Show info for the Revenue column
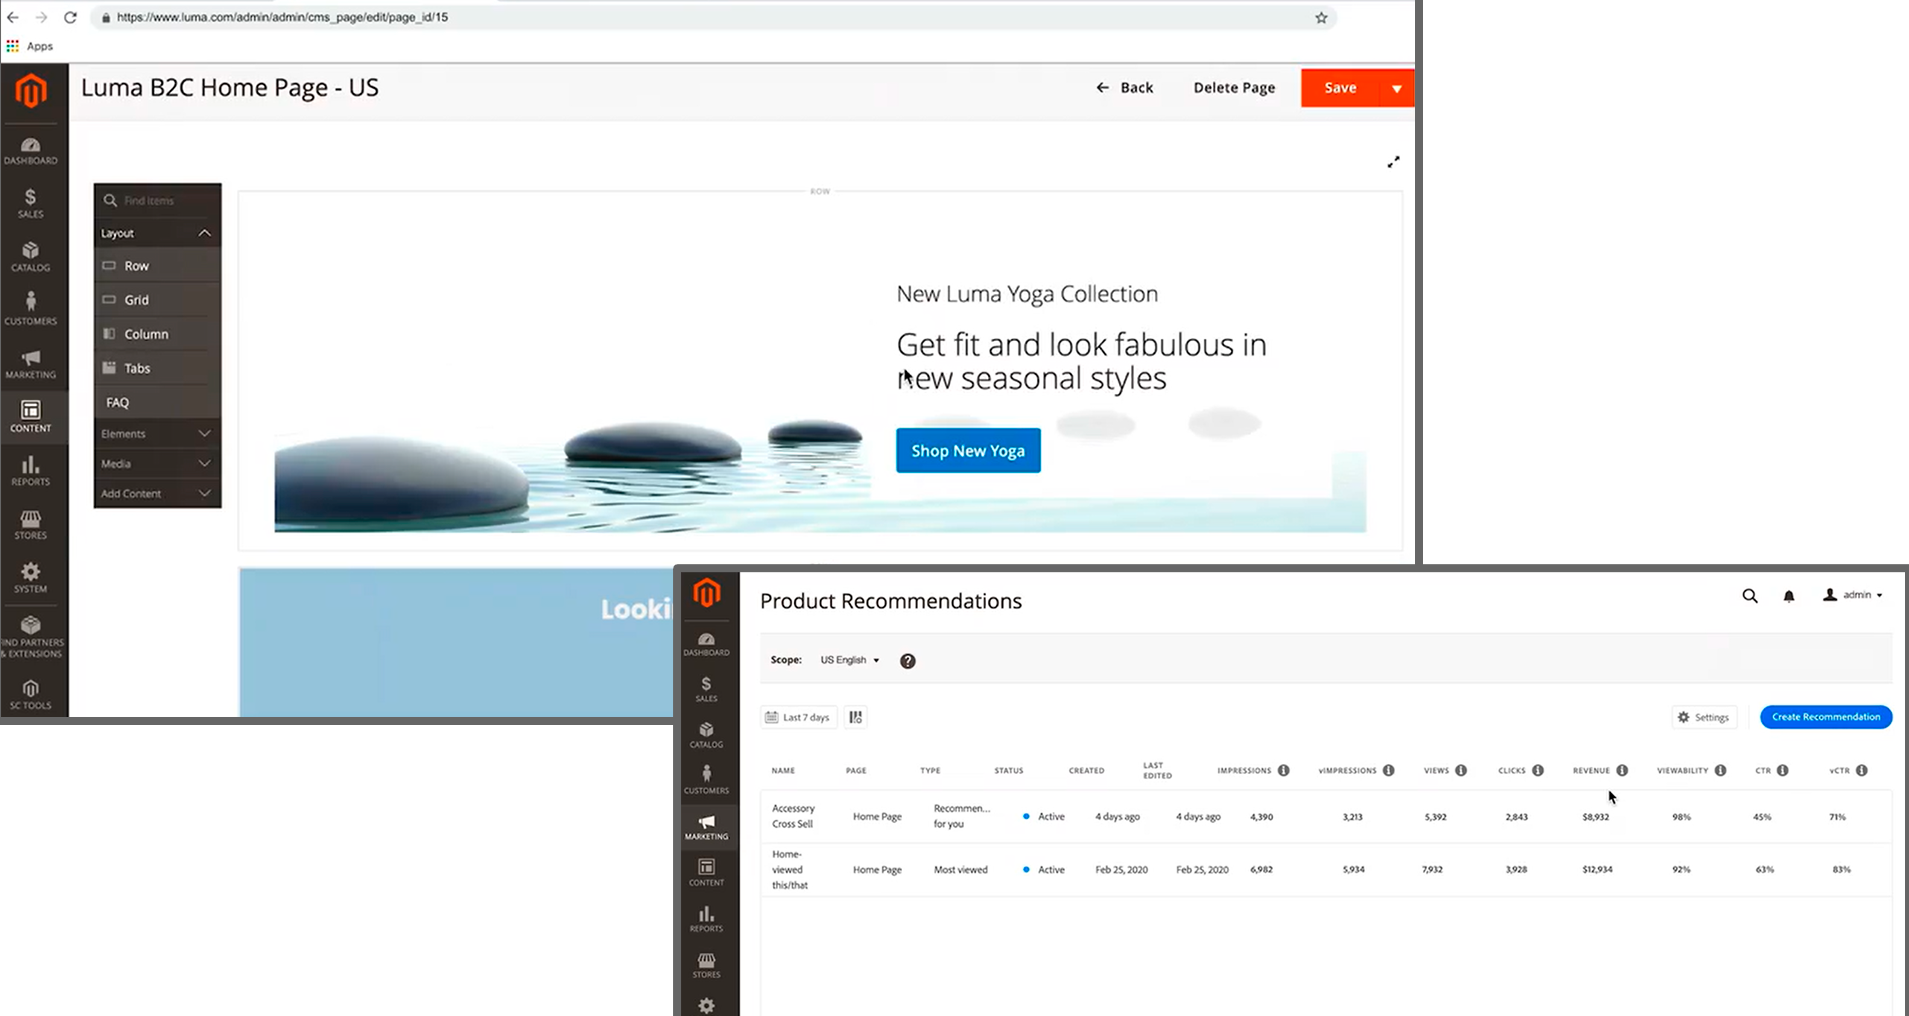Viewport: 1909px width, 1016px height. pyautogui.click(x=1622, y=770)
